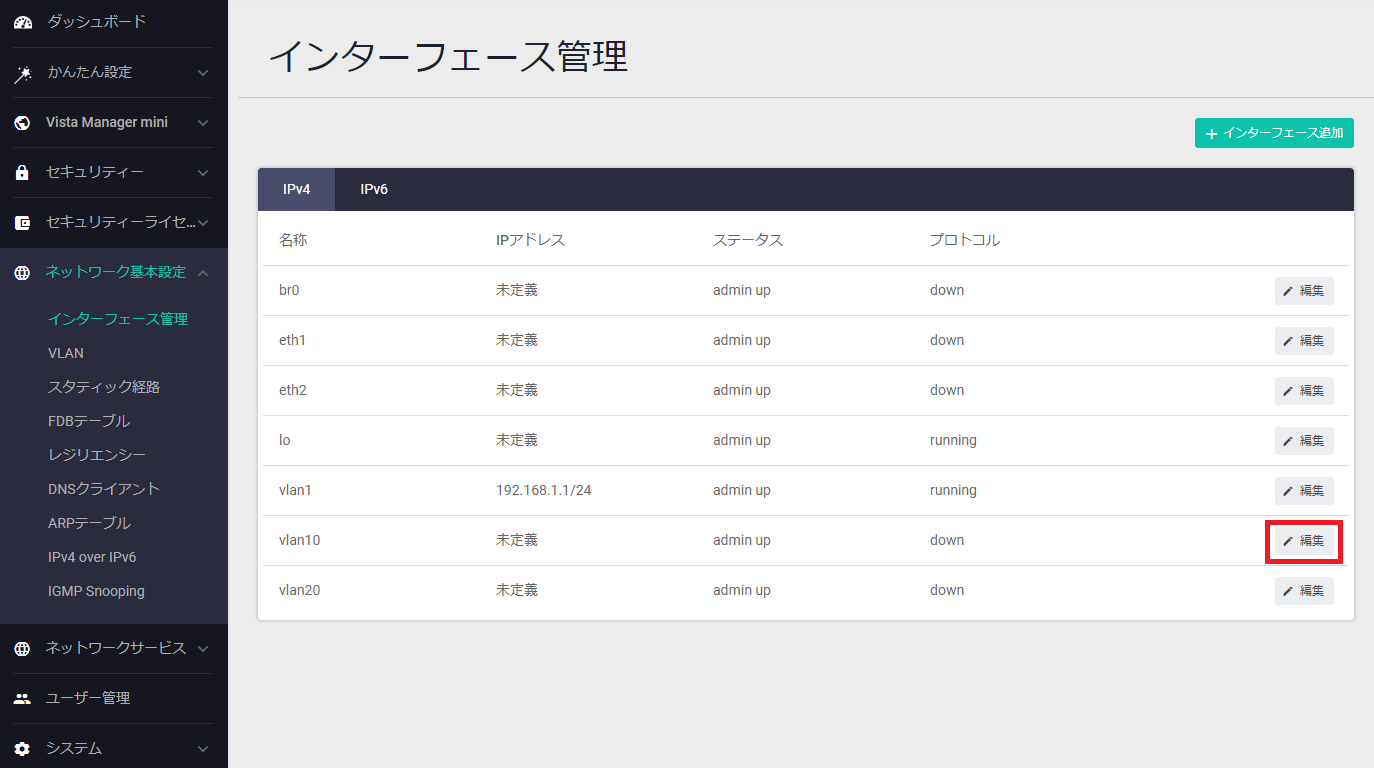Click the gear icon for システム
This screenshot has height=768, width=1374.
tap(22, 748)
